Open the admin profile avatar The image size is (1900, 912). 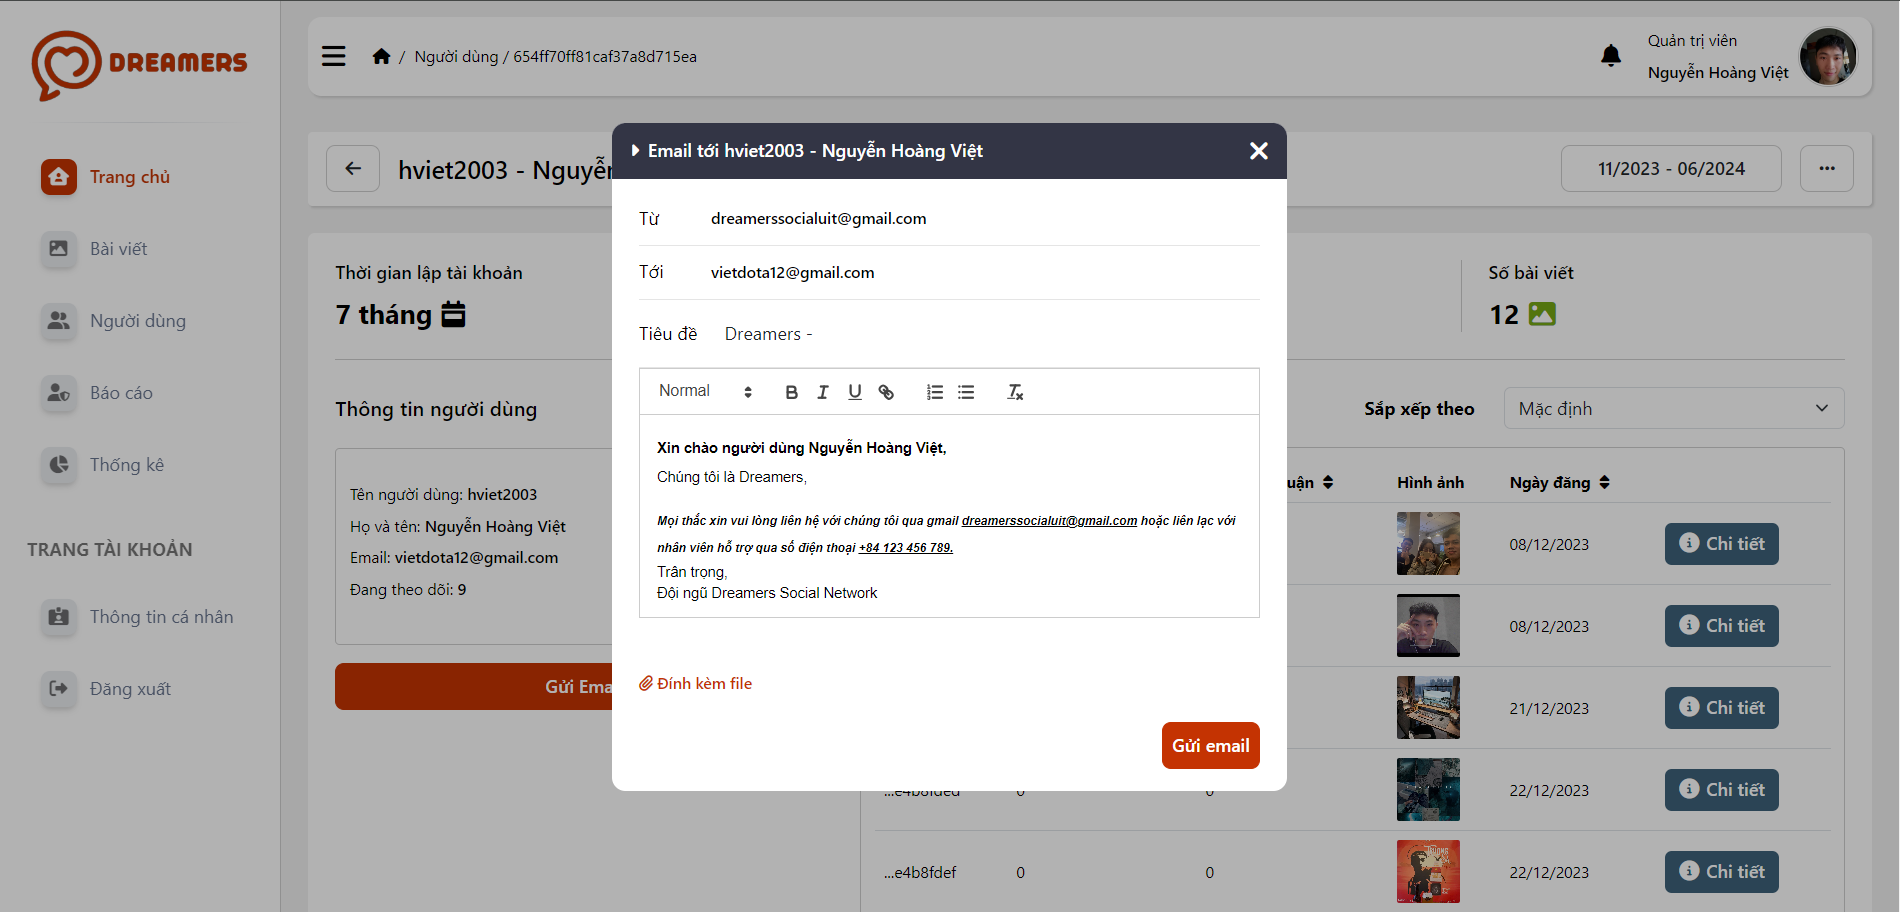coord(1828,56)
